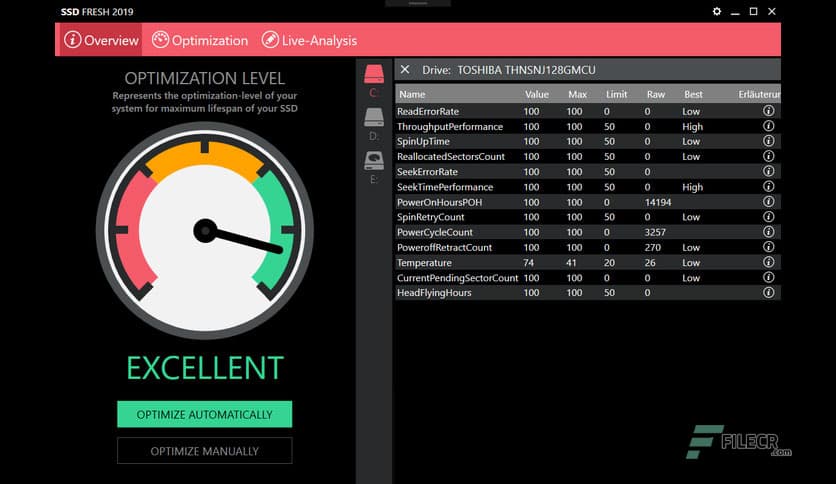The image size is (836, 484).
Task: Select the ReallocatedSectorsCount row name
Action: click(451, 157)
